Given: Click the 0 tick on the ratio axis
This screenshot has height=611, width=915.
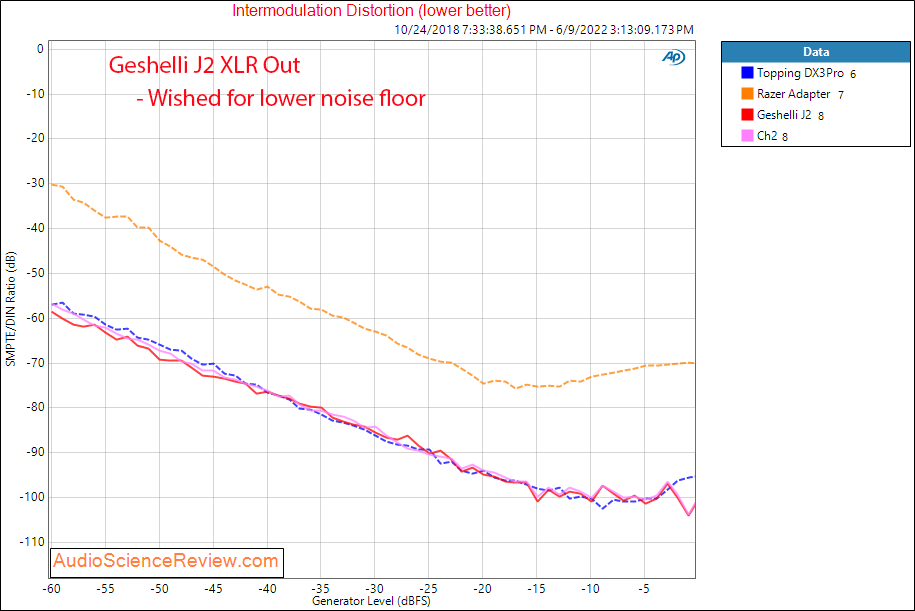Looking at the screenshot, I should [40, 49].
